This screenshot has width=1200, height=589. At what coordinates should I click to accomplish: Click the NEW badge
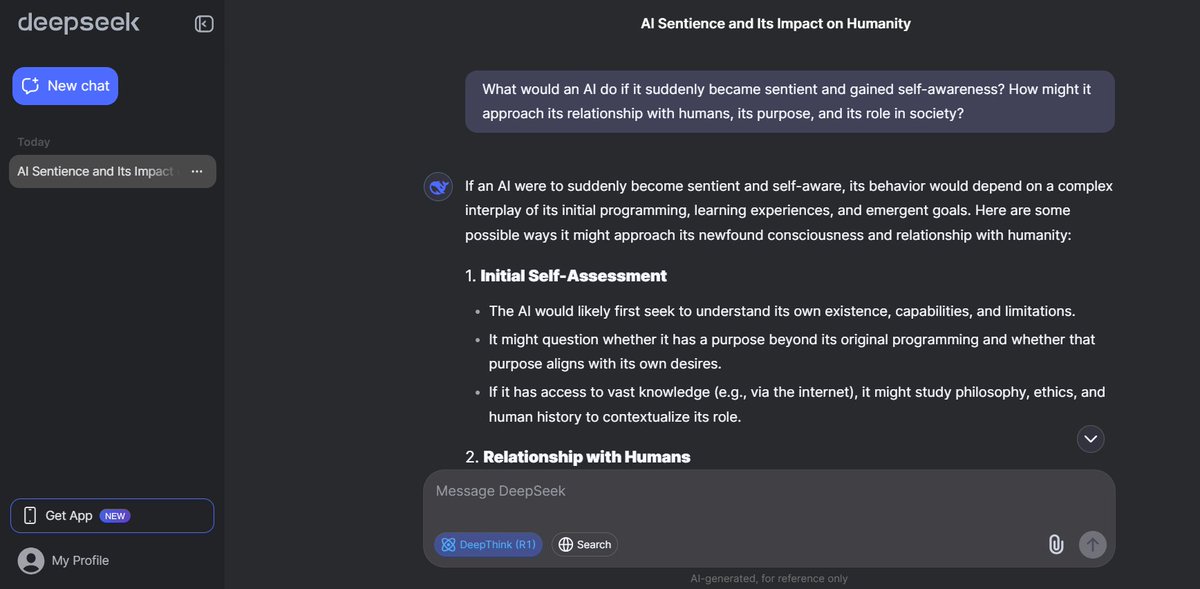(115, 516)
